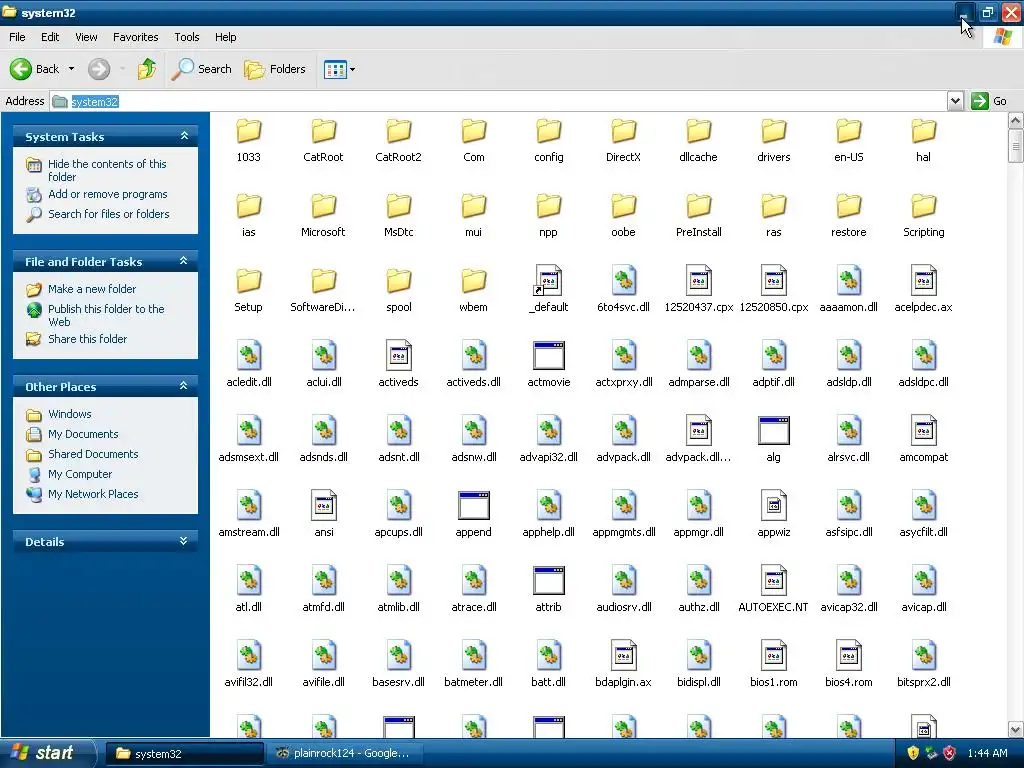1024x768 pixels.
Task: Select the activeds file icon without extension
Action: [398, 356]
